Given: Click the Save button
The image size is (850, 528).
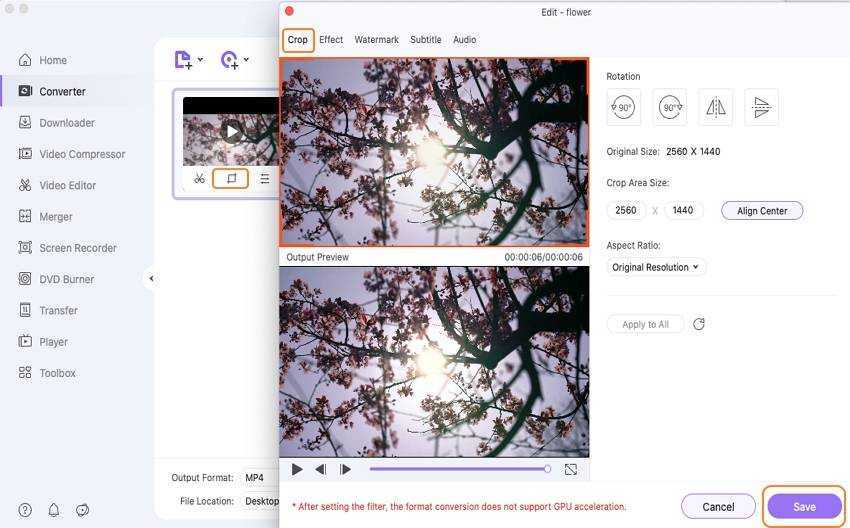Looking at the screenshot, I should click(x=804, y=507).
